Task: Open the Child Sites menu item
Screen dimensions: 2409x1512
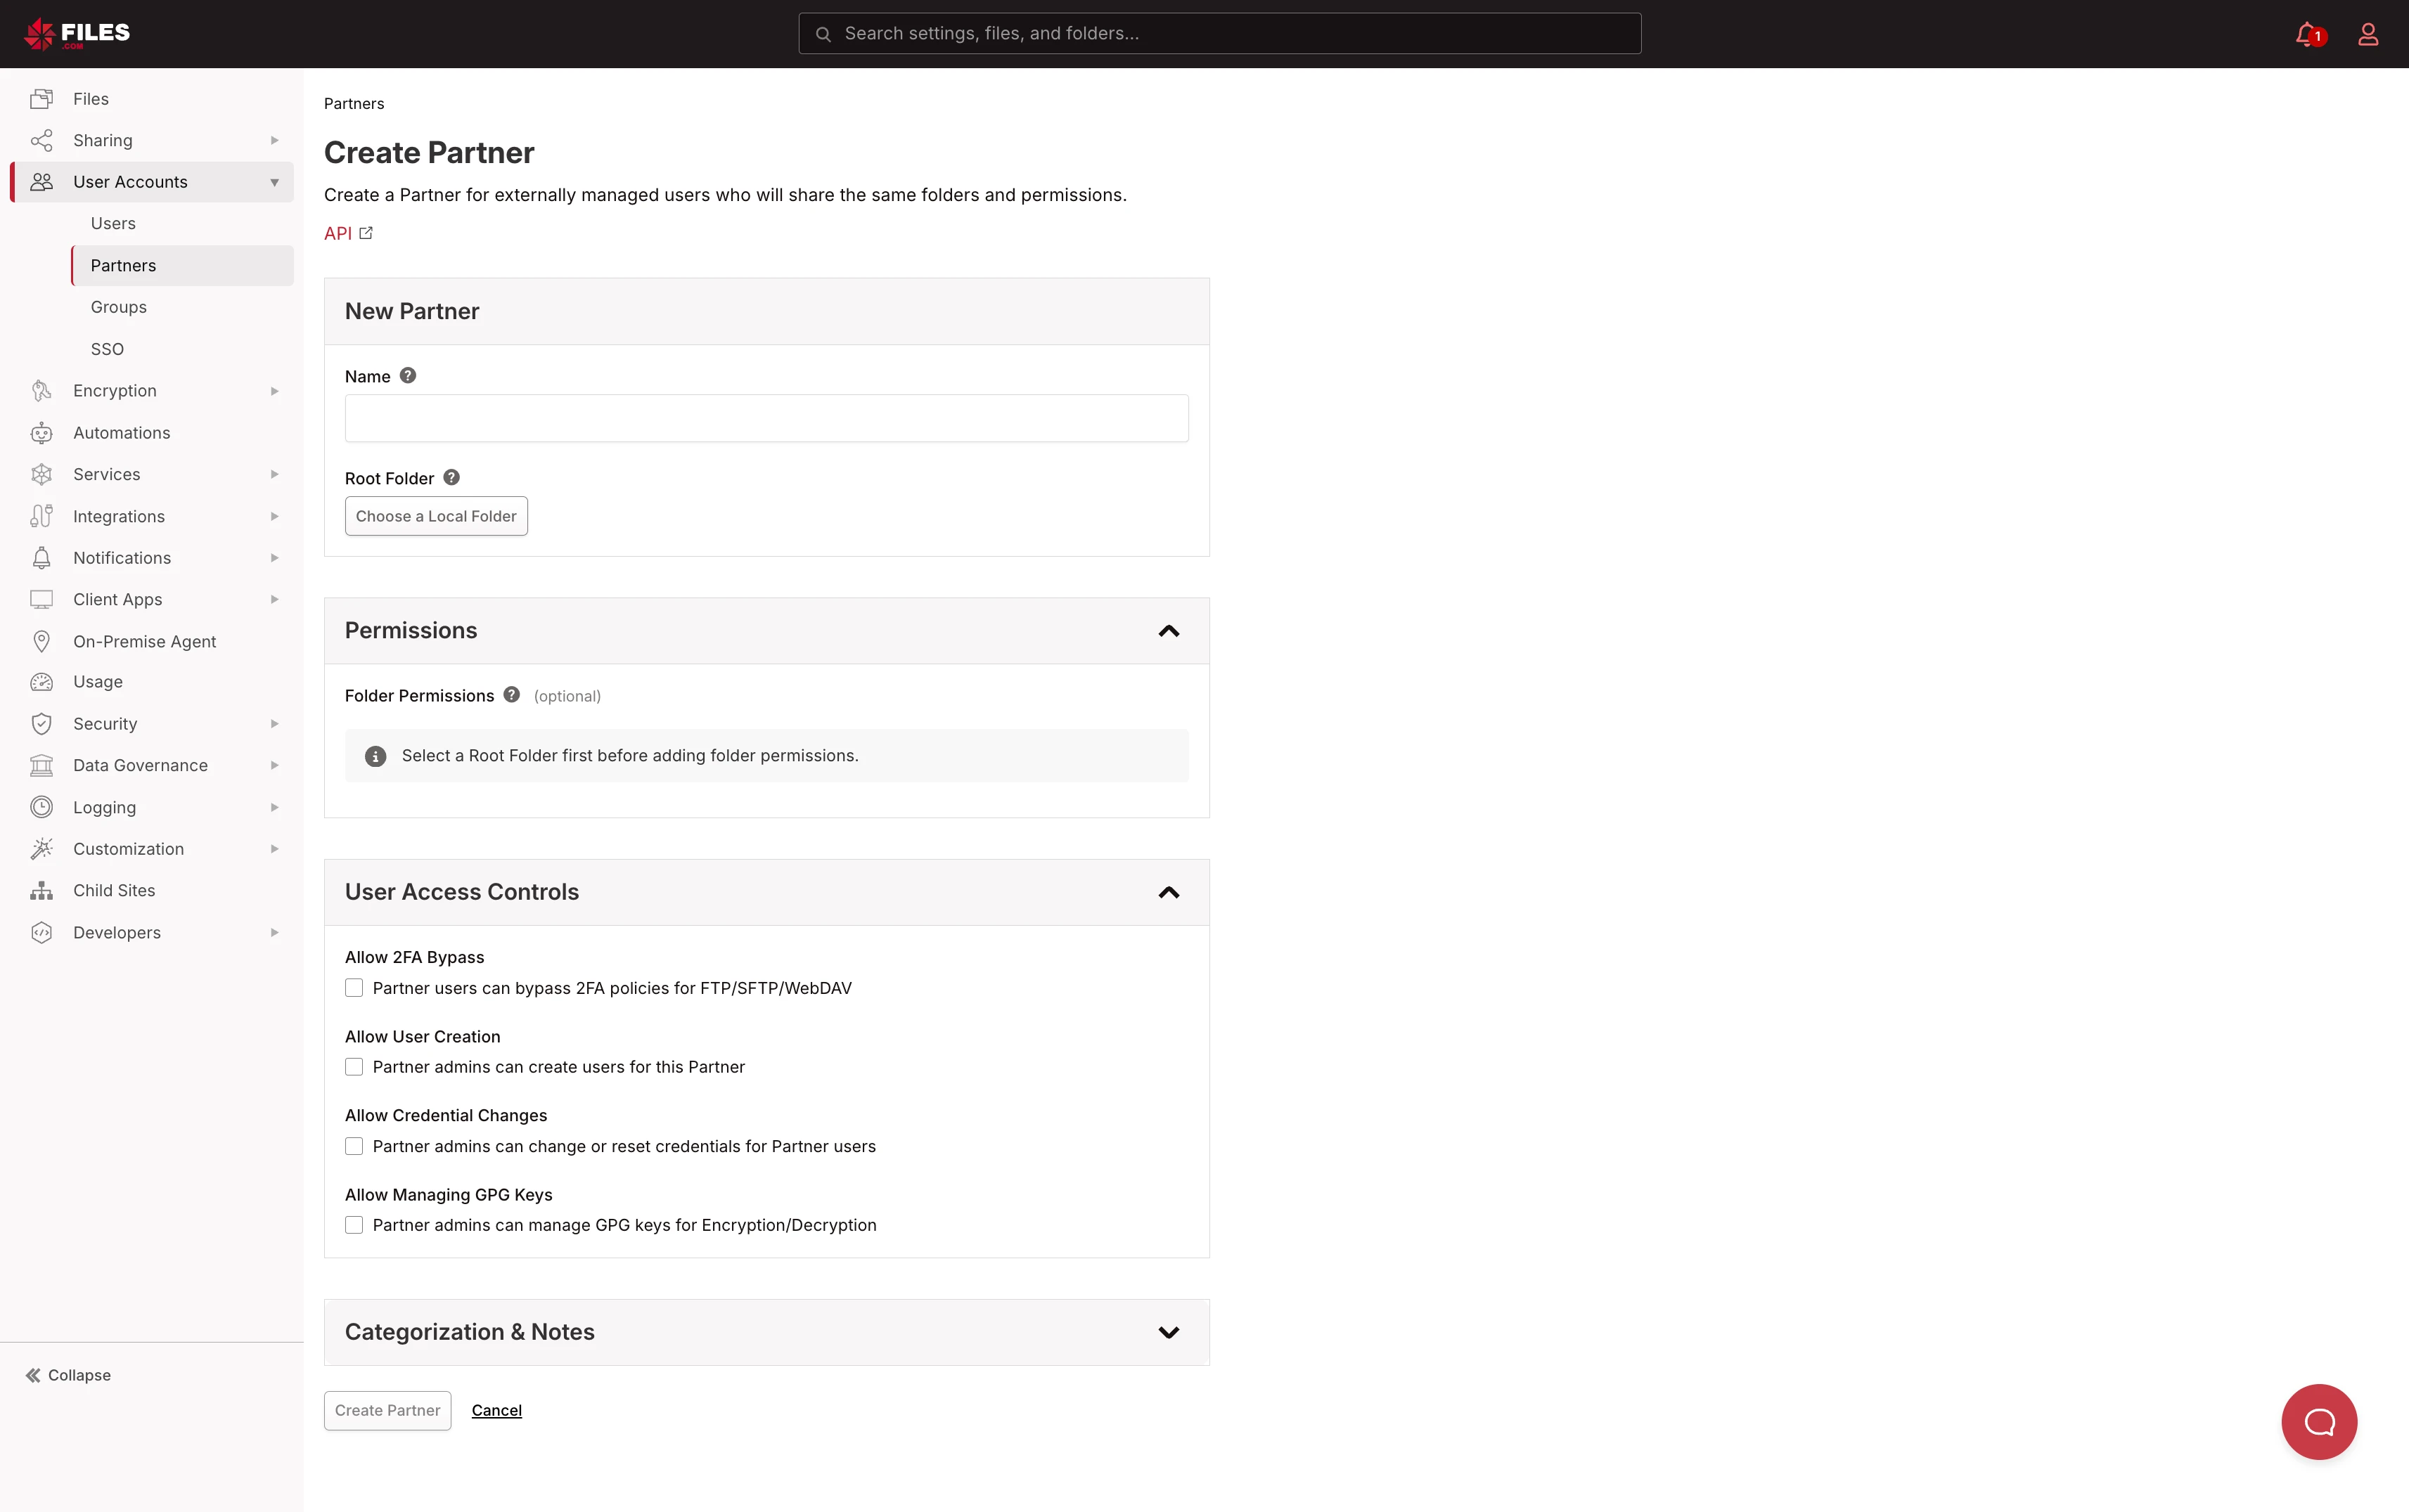Action: tap(152, 890)
